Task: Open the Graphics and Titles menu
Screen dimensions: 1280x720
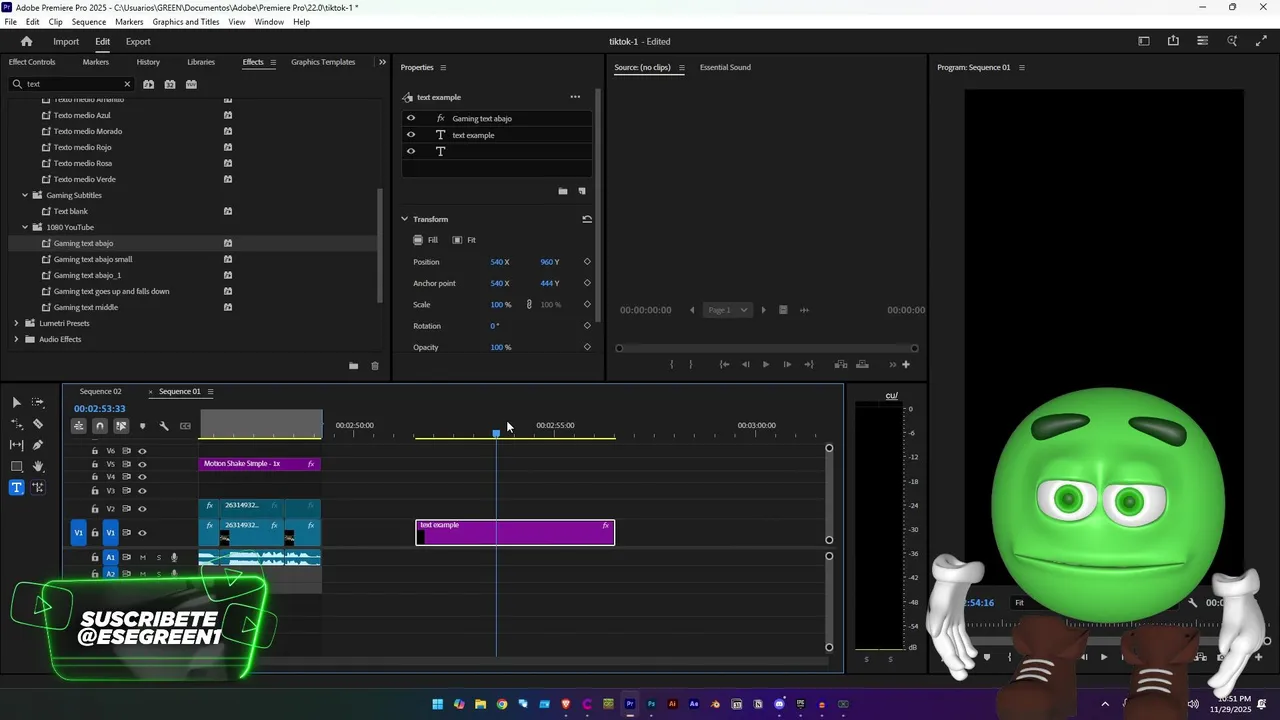Action: click(186, 22)
